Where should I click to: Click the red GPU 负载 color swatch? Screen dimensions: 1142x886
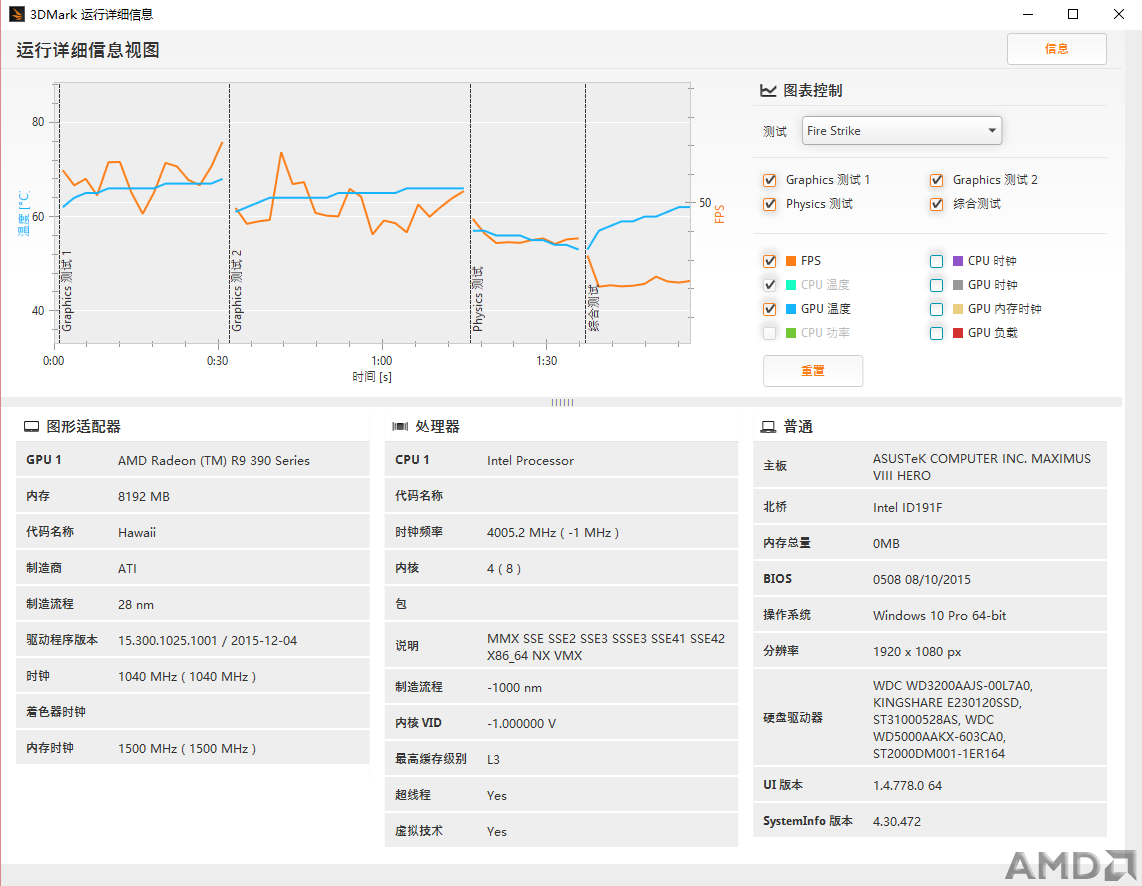click(958, 333)
